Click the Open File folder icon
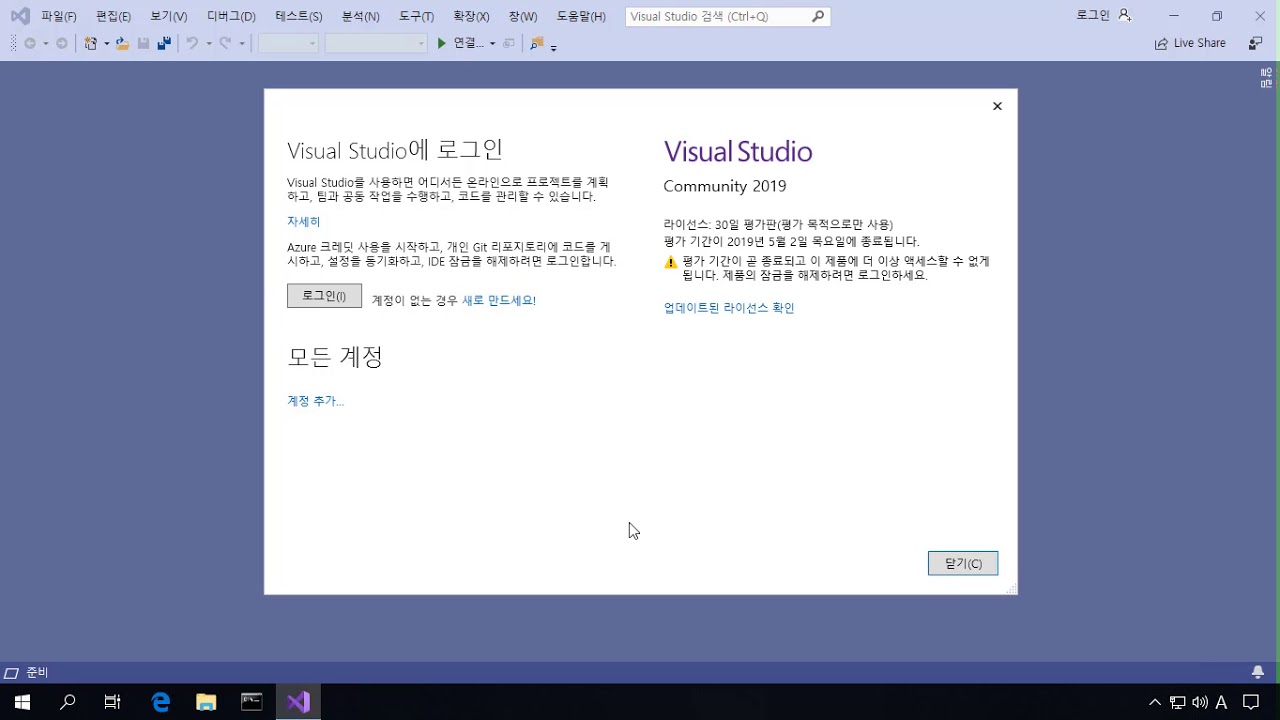The height and width of the screenshot is (720, 1280). (122, 43)
